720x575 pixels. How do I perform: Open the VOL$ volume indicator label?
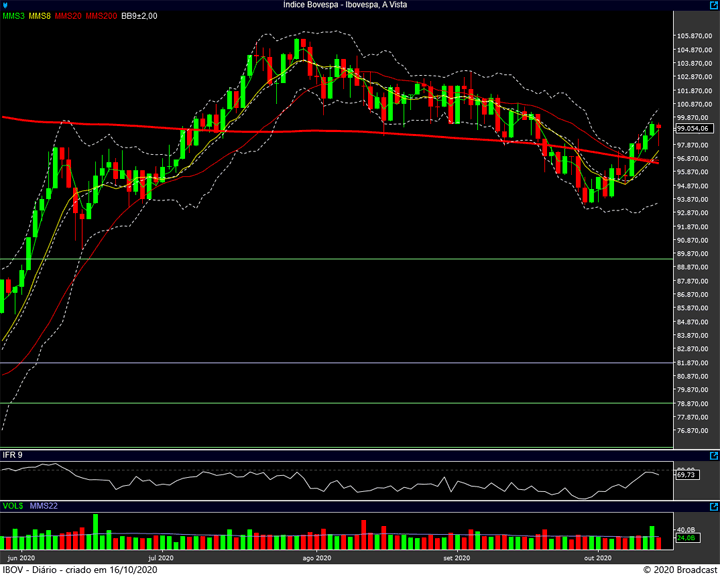[x=12, y=507]
